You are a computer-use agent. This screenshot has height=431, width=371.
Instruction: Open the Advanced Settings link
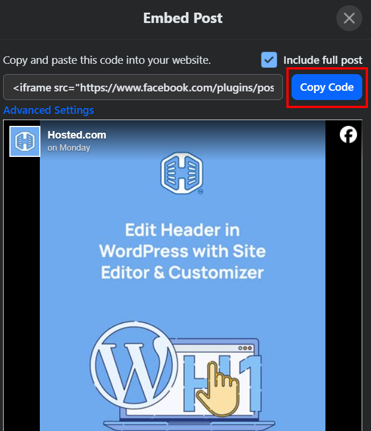point(49,110)
